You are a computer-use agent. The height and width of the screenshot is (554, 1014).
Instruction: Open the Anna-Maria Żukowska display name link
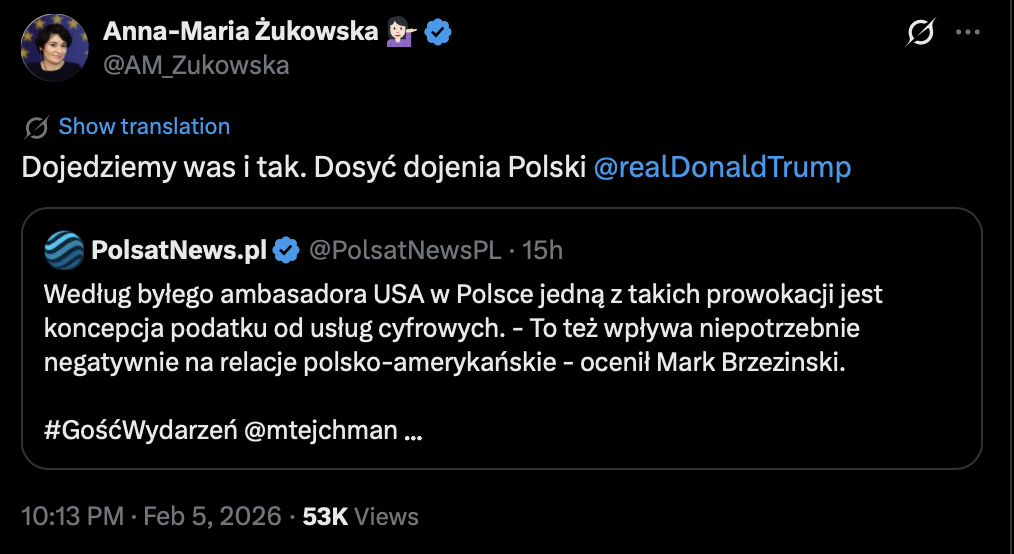pyautogui.click(x=242, y=32)
